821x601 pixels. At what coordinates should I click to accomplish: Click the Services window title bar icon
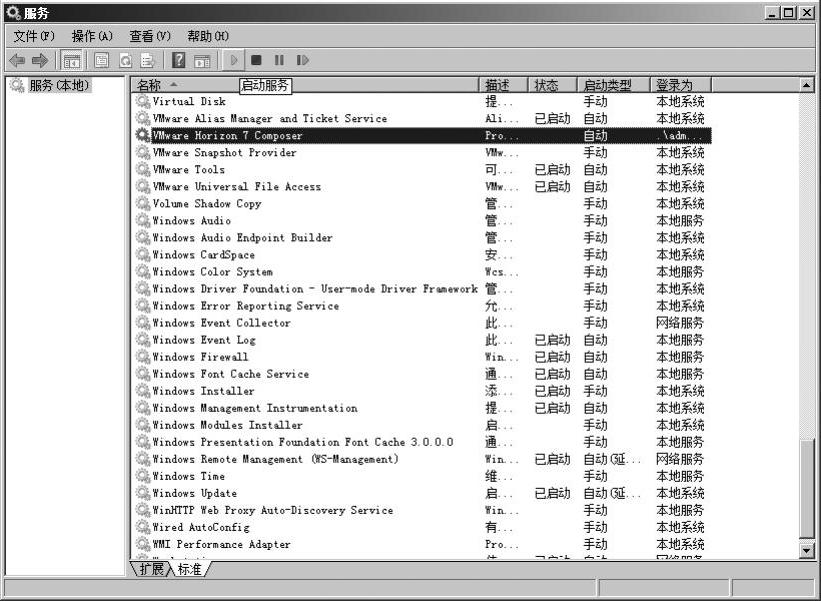(x=14, y=13)
